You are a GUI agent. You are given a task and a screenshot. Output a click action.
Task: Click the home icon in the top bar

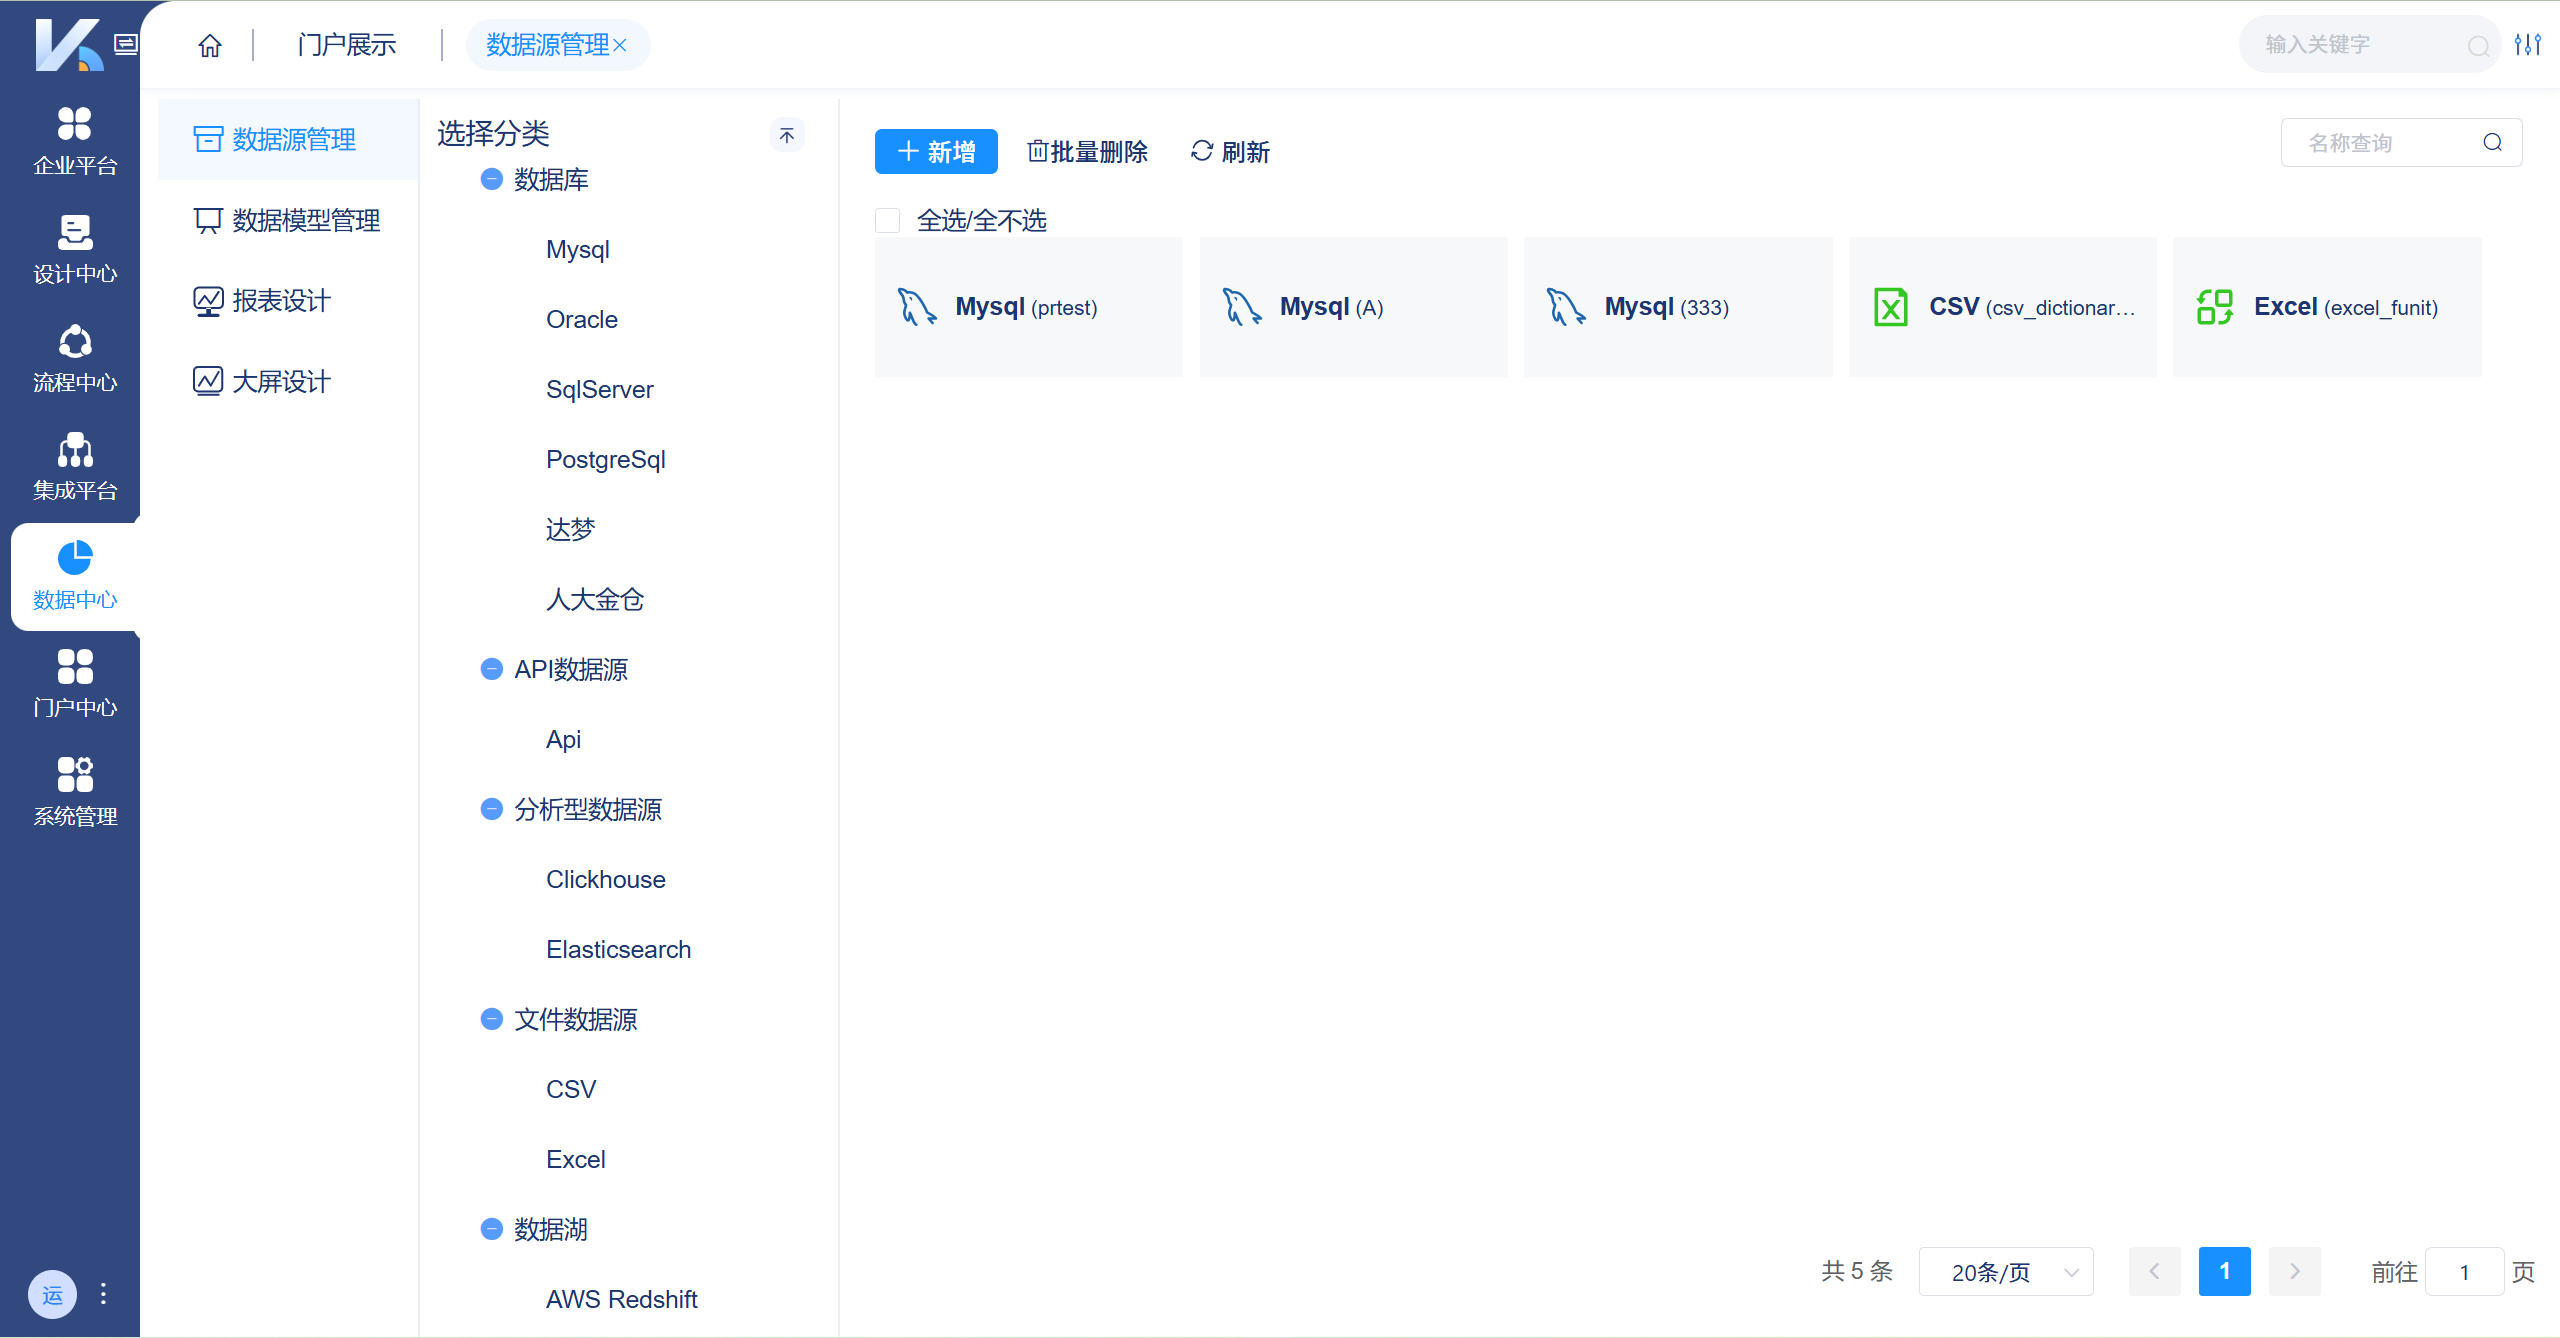pos(209,44)
